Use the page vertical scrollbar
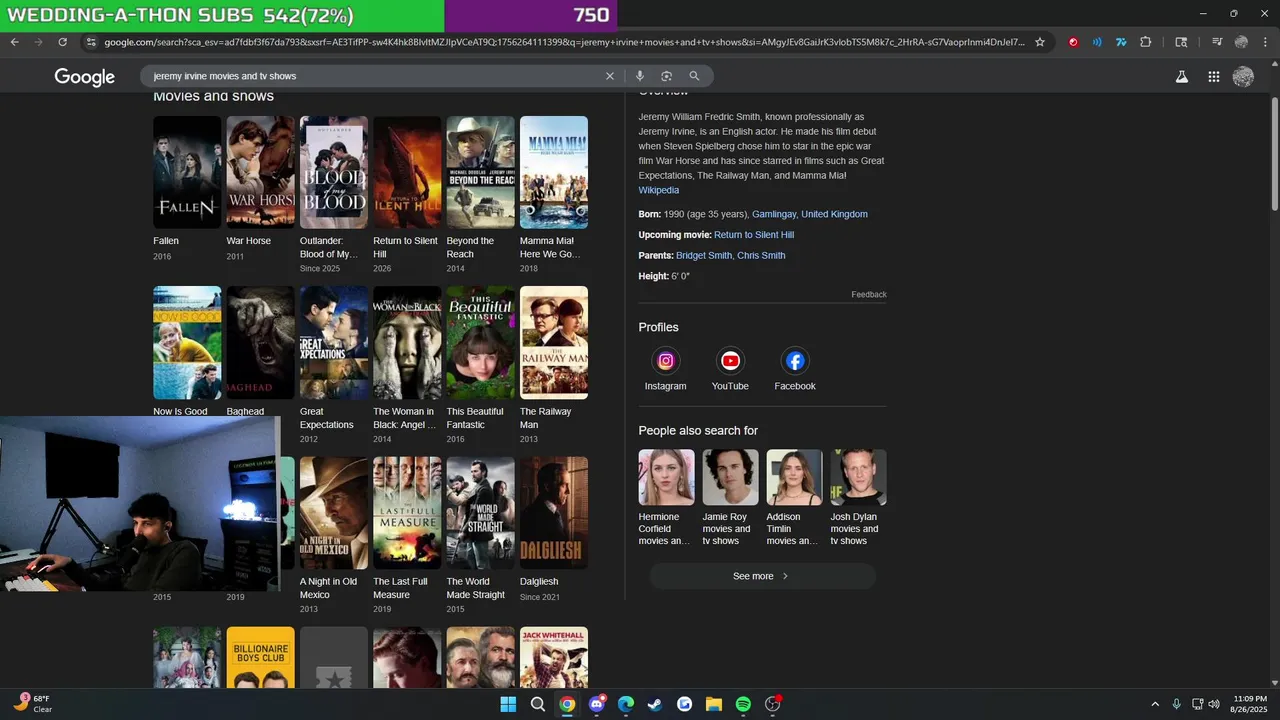Viewport: 1280px width, 720px height. 1274,155
